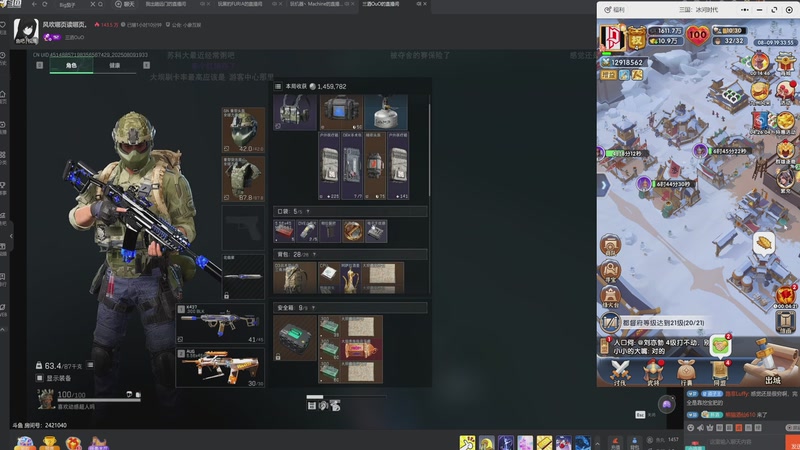Open the 行囊 bag icon

tap(686, 372)
